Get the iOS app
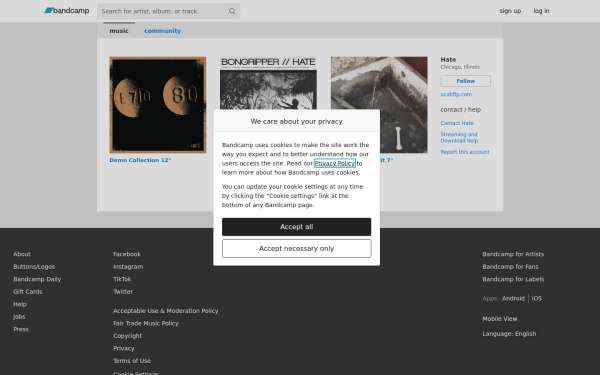This screenshot has width=600, height=375. click(x=536, y=298)
